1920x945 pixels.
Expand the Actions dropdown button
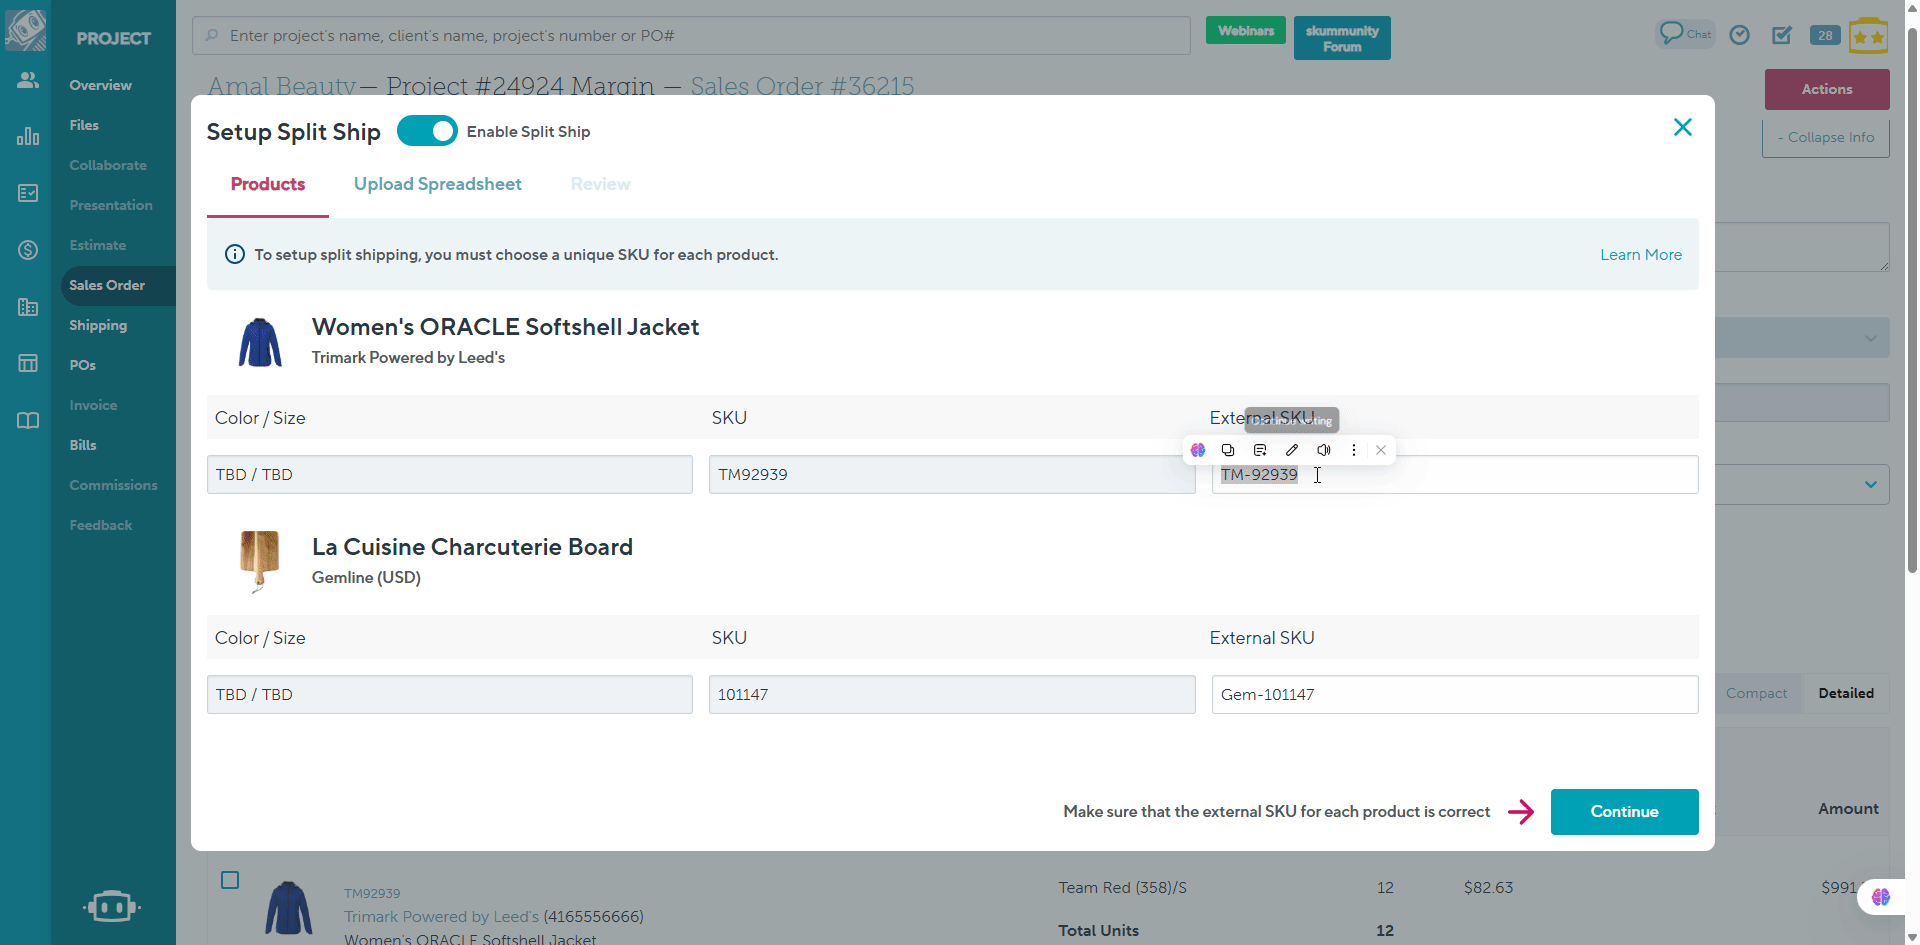[x=1826, y=89]
